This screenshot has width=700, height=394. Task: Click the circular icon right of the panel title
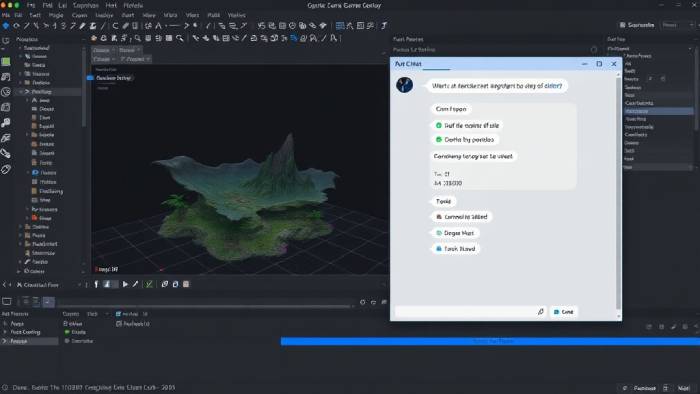(x=594, y=50)
